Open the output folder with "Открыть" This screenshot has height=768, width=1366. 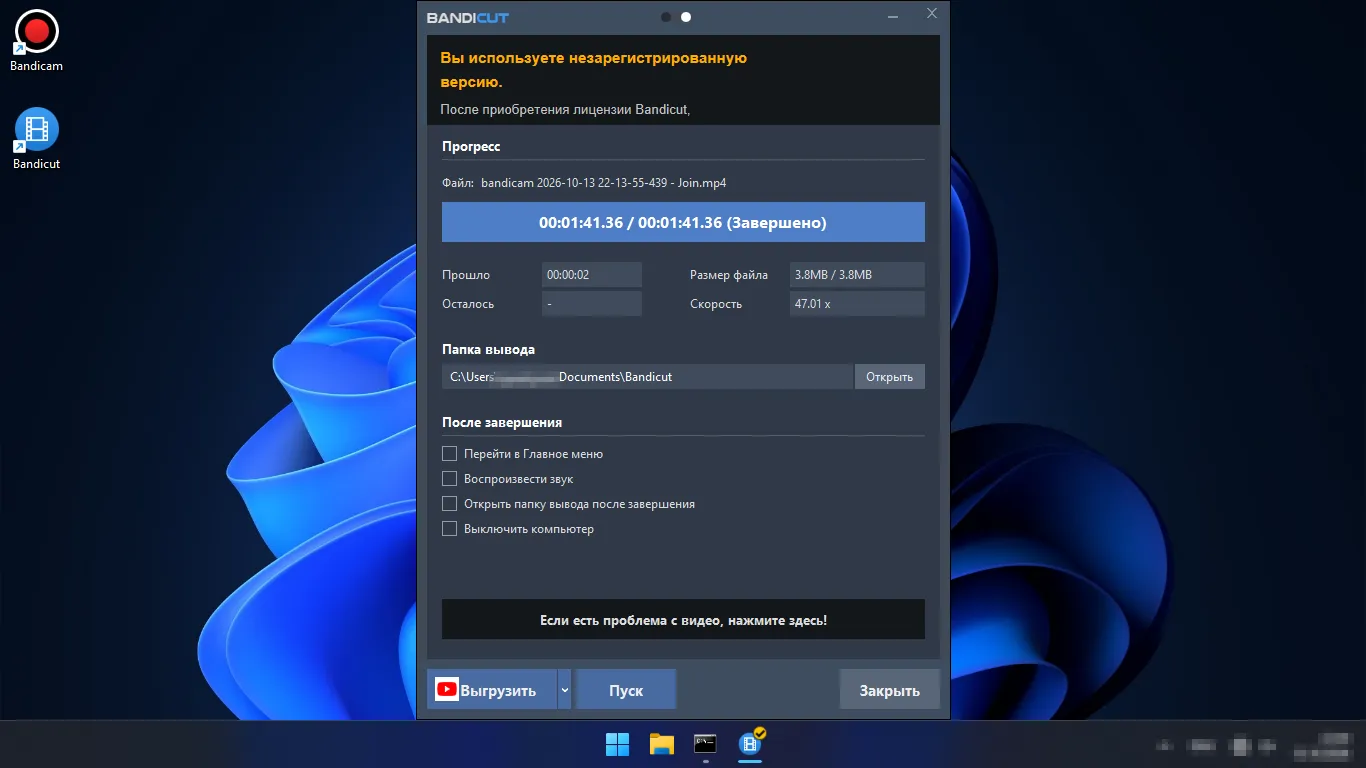pyautogui.click(x=890, y=376)
